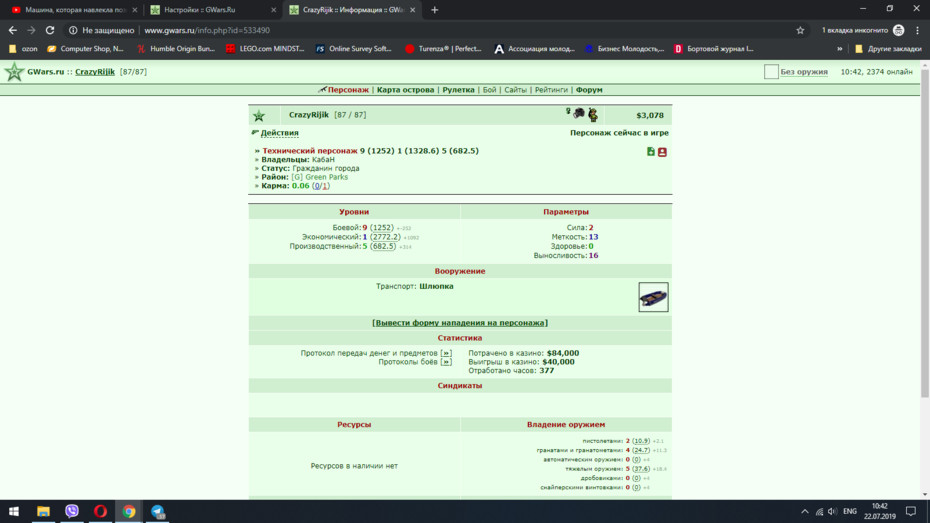Open a new browser tab

pyautogui.click(x=435, y=9)
